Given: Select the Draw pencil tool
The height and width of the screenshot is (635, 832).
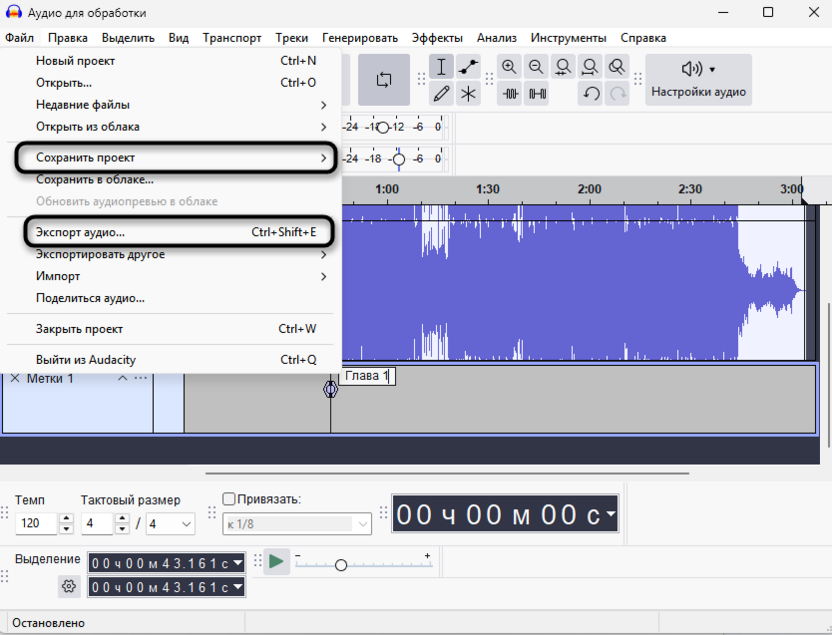Looking at the screenshot, I should click(442, 94).
